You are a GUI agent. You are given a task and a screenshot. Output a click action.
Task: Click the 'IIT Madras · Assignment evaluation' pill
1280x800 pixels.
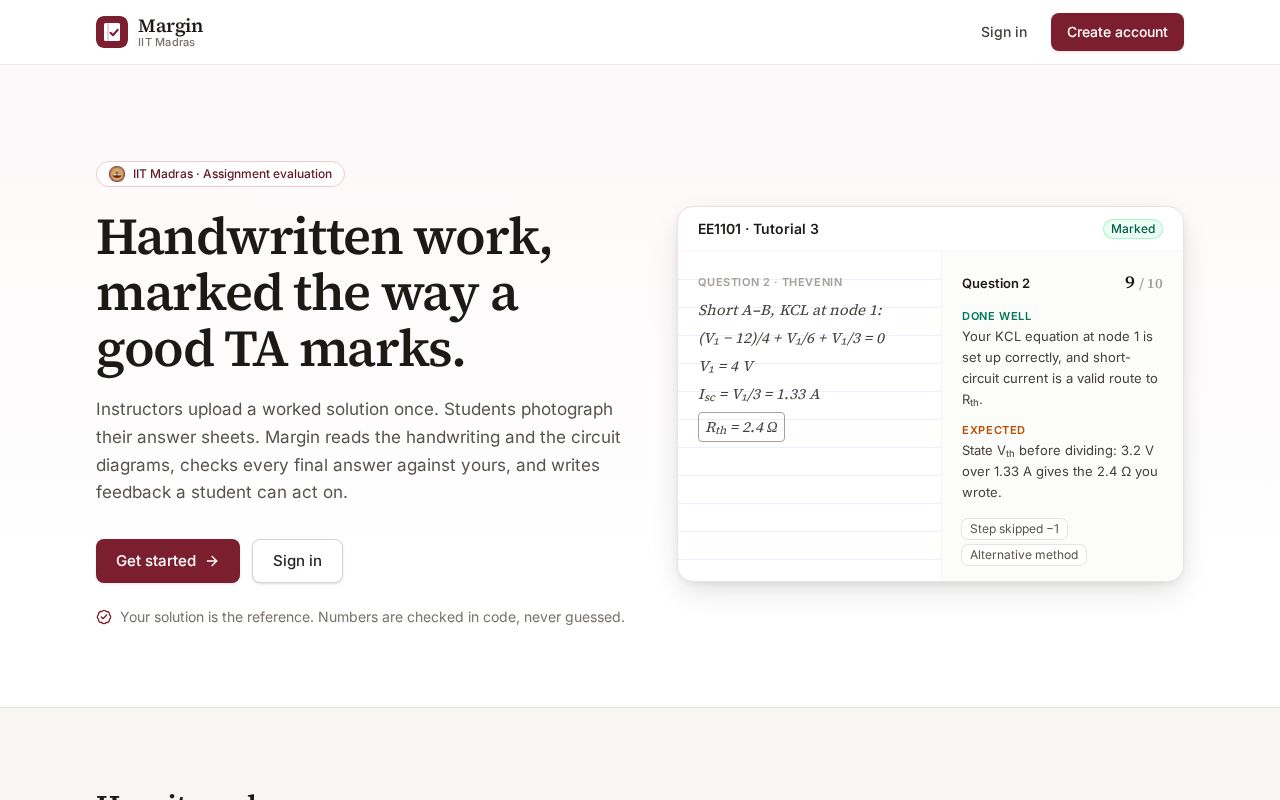click(220, 174)
